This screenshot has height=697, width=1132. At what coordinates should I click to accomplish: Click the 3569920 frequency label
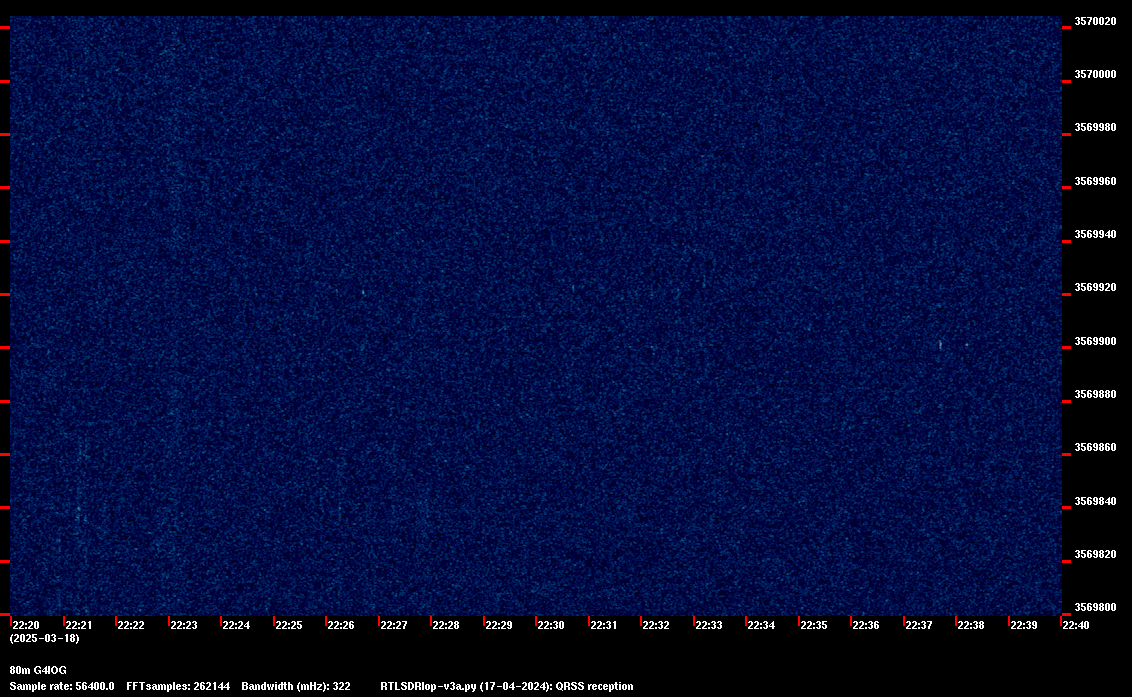coord(1095,287)
